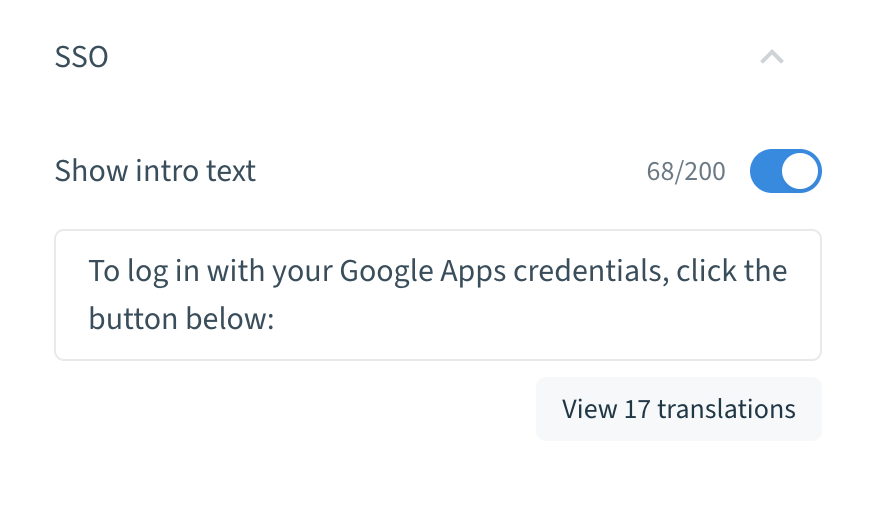Click the word "translations" on the button

(x=726, y=409)
